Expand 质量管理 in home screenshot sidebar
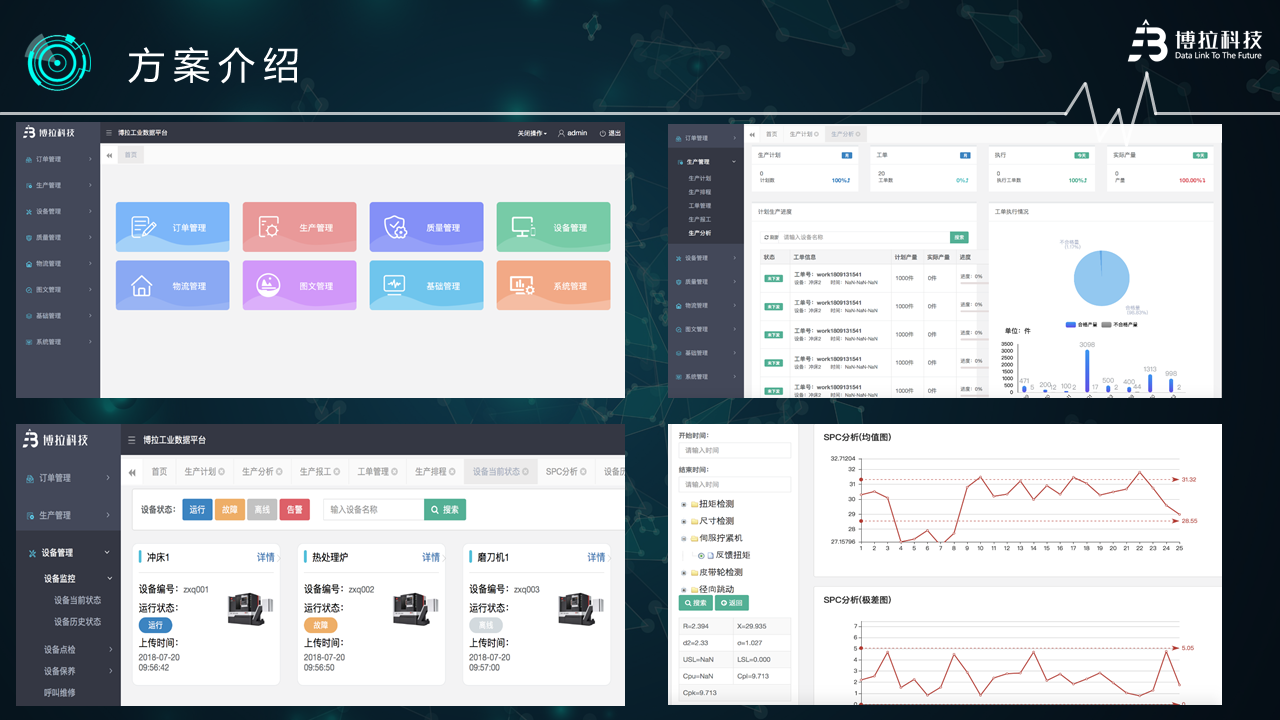Image resolution: width=1280 pixels, height=720 pixels. (58, 237)
